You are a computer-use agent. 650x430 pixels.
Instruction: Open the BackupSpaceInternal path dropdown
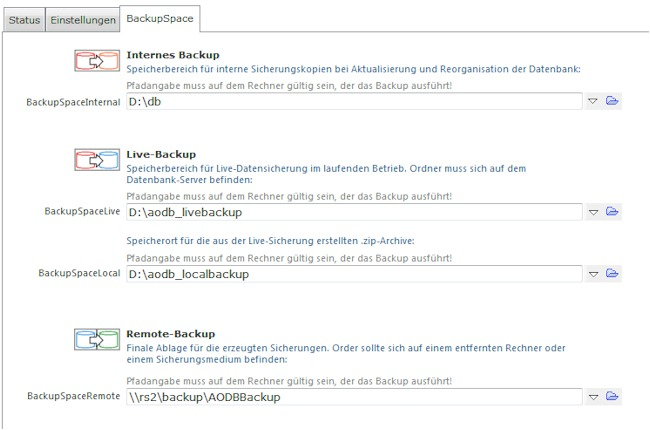[x=593, y=101]
